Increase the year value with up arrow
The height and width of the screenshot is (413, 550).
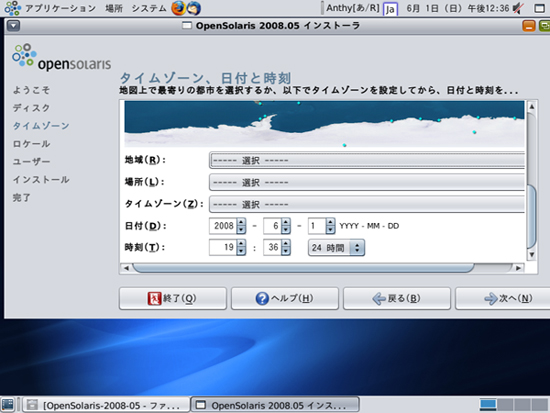tap(241, 222)
